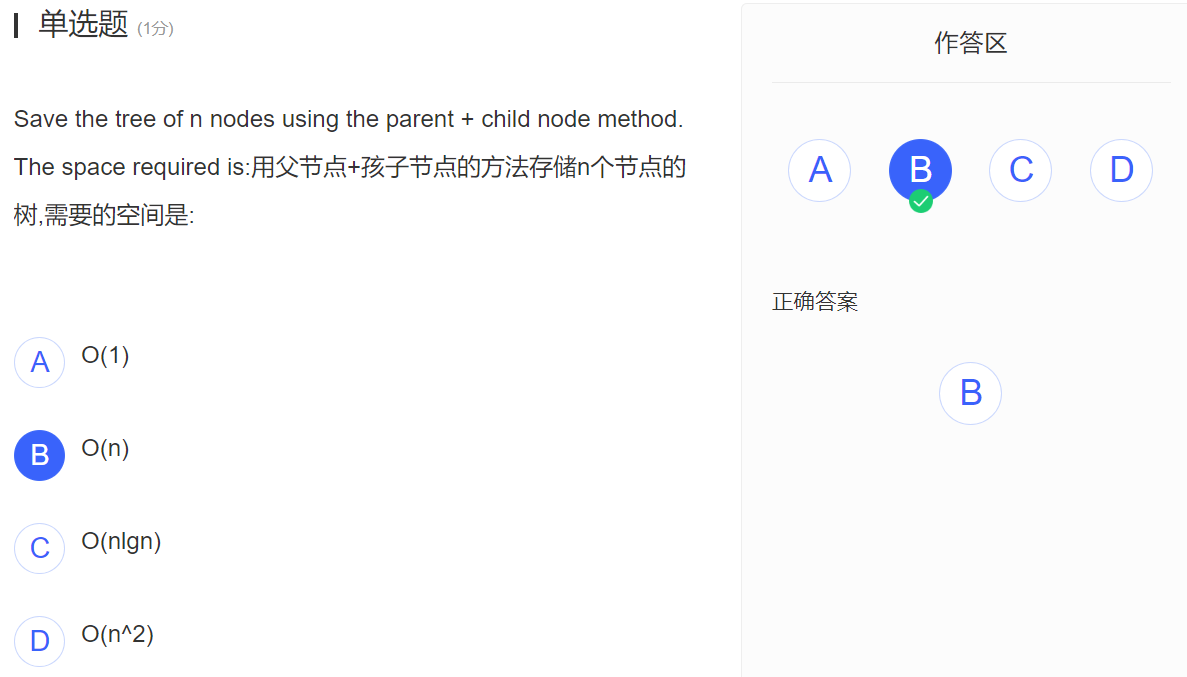Select the filled B circle beside O(n)
This screenshot has width=1187, height=677.
pos(39,455)
